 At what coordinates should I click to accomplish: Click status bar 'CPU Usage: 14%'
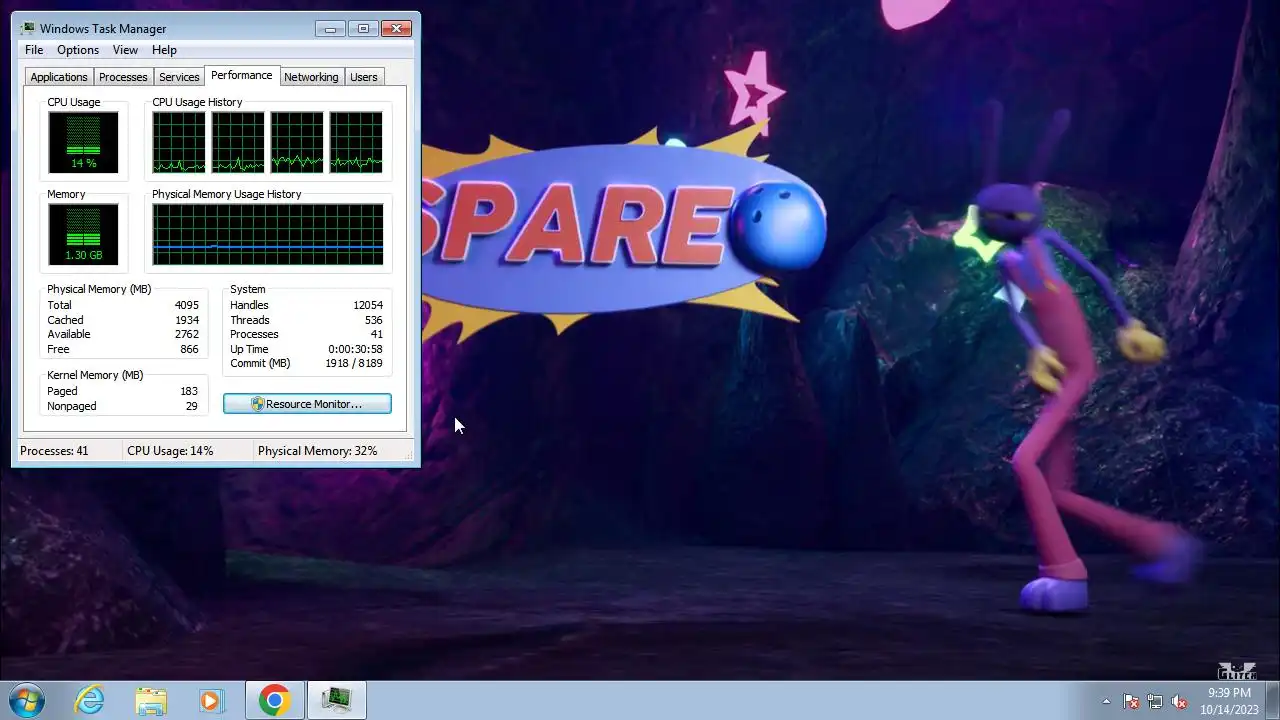click(x=170, y=451)
